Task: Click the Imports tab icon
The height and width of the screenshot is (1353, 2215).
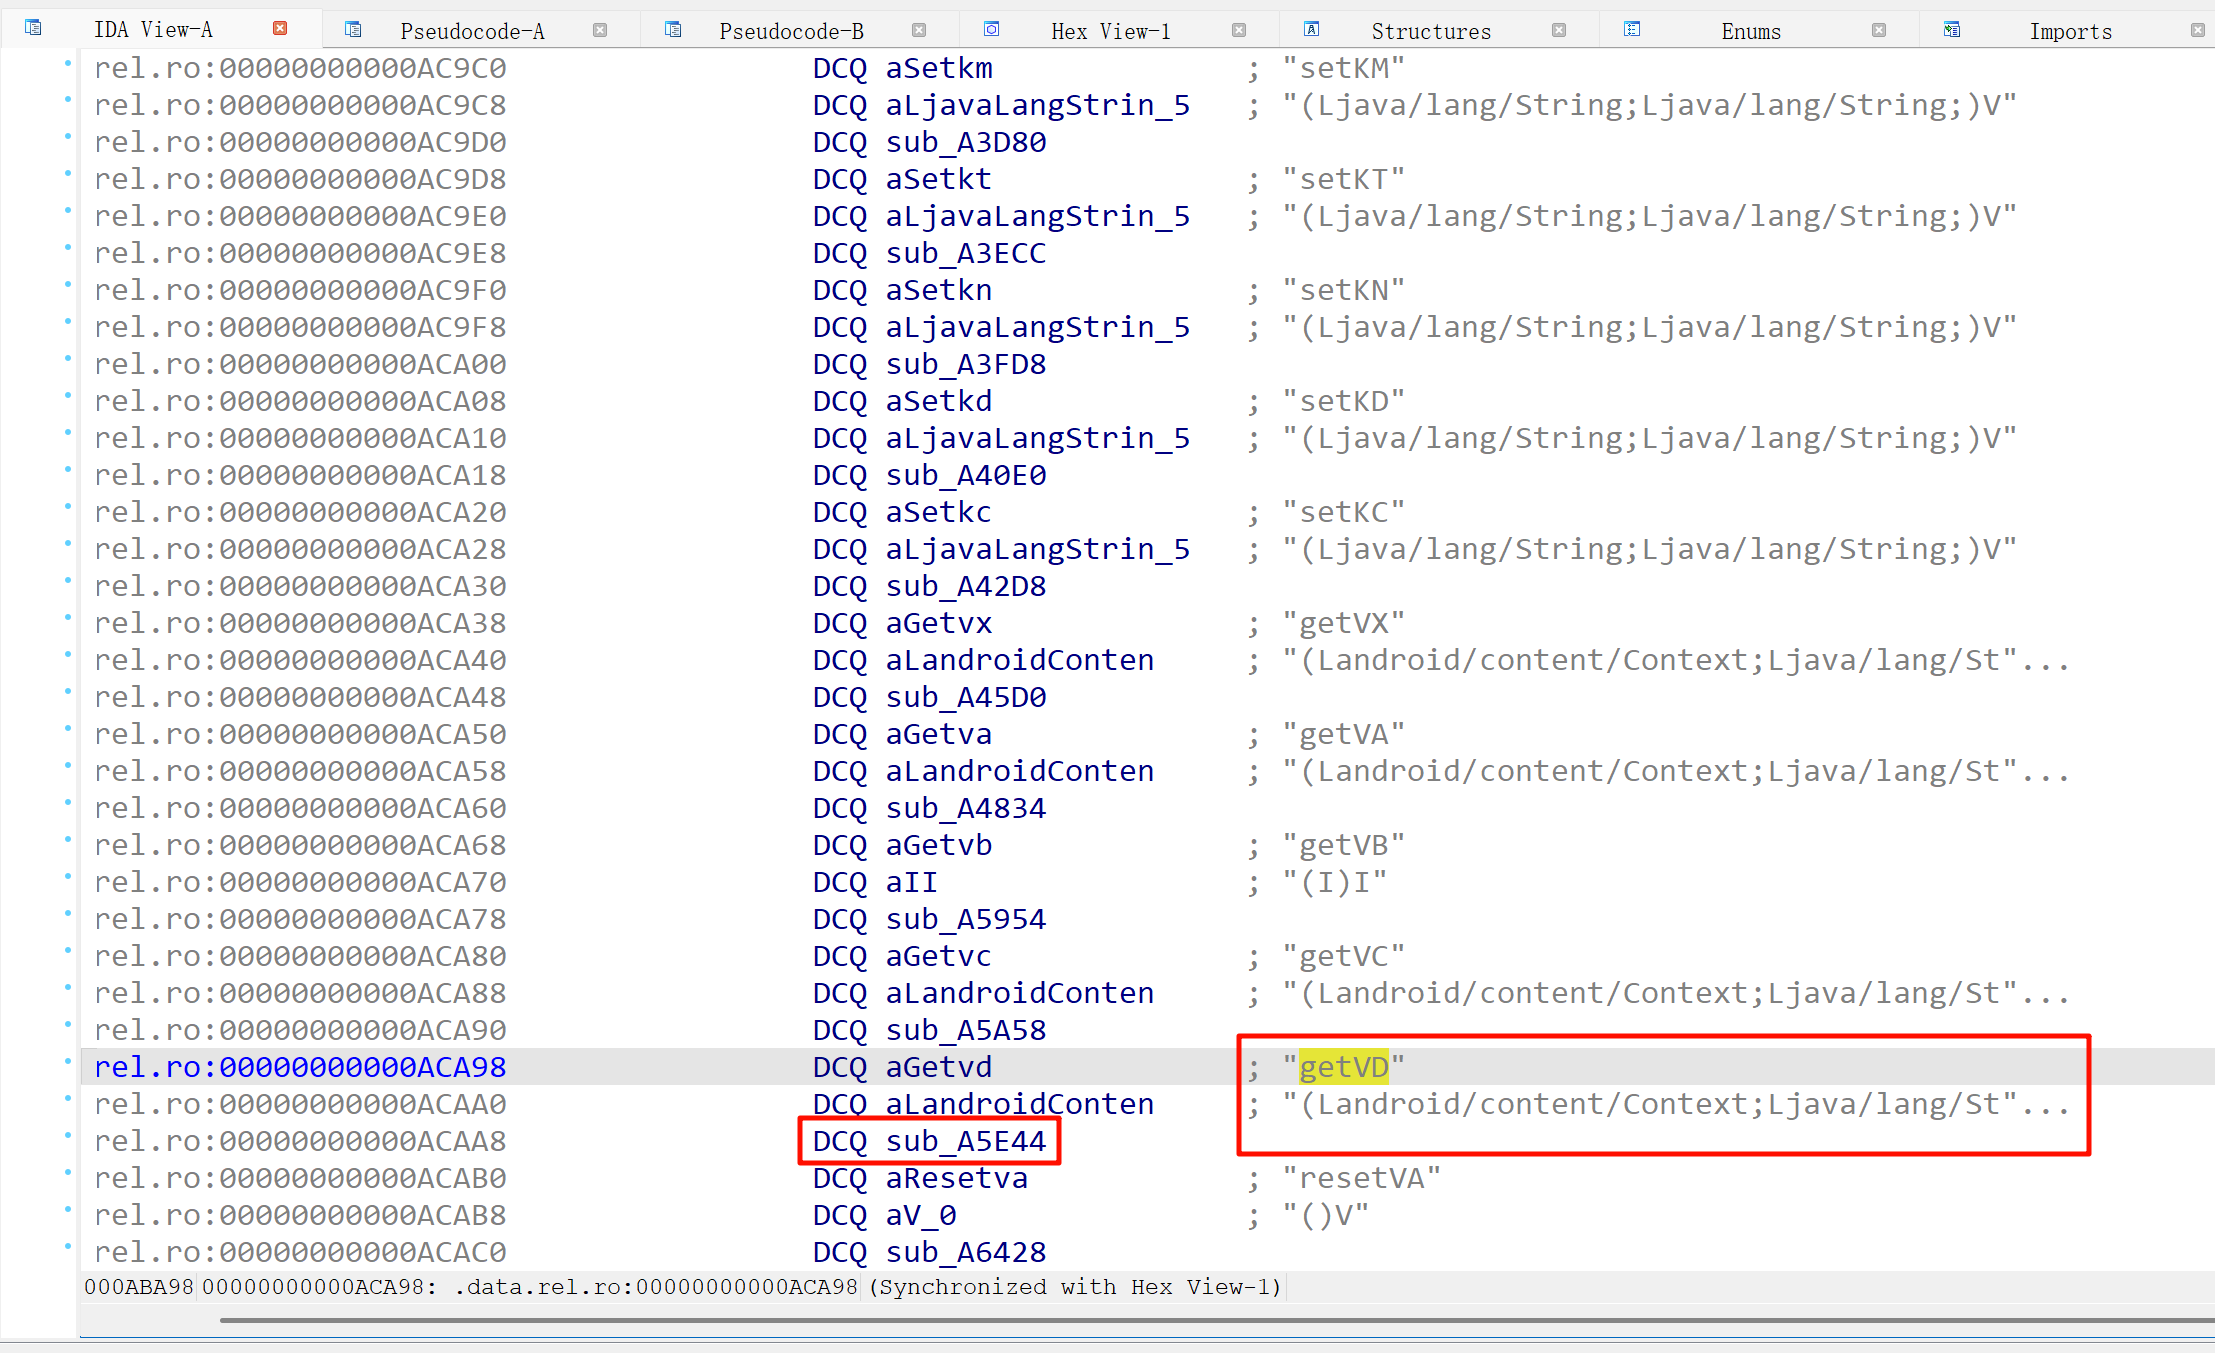Action: (x=1952, y=29)
